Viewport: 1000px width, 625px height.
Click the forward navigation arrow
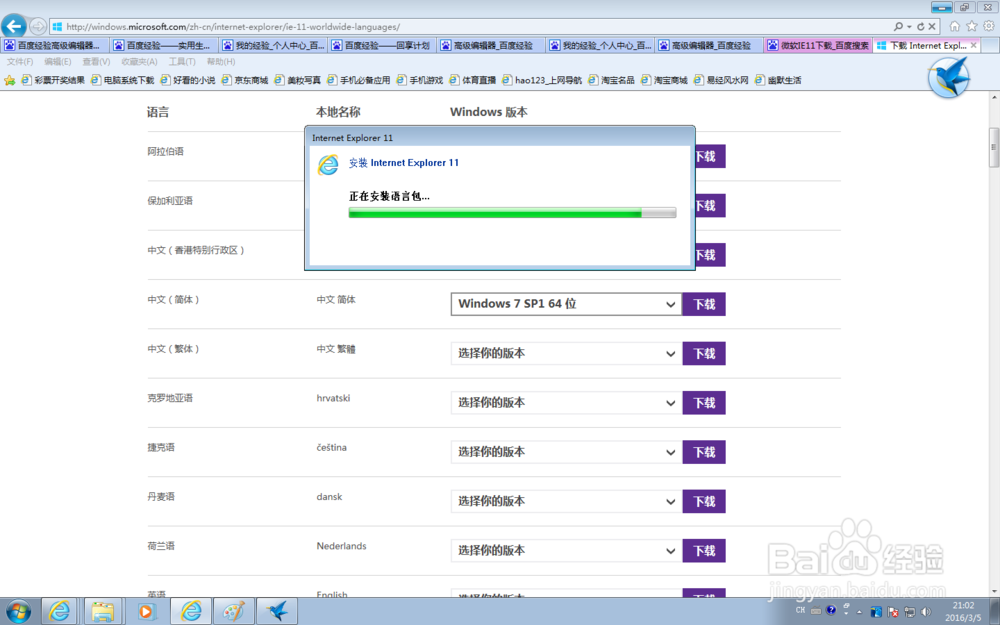click(38, 27)
